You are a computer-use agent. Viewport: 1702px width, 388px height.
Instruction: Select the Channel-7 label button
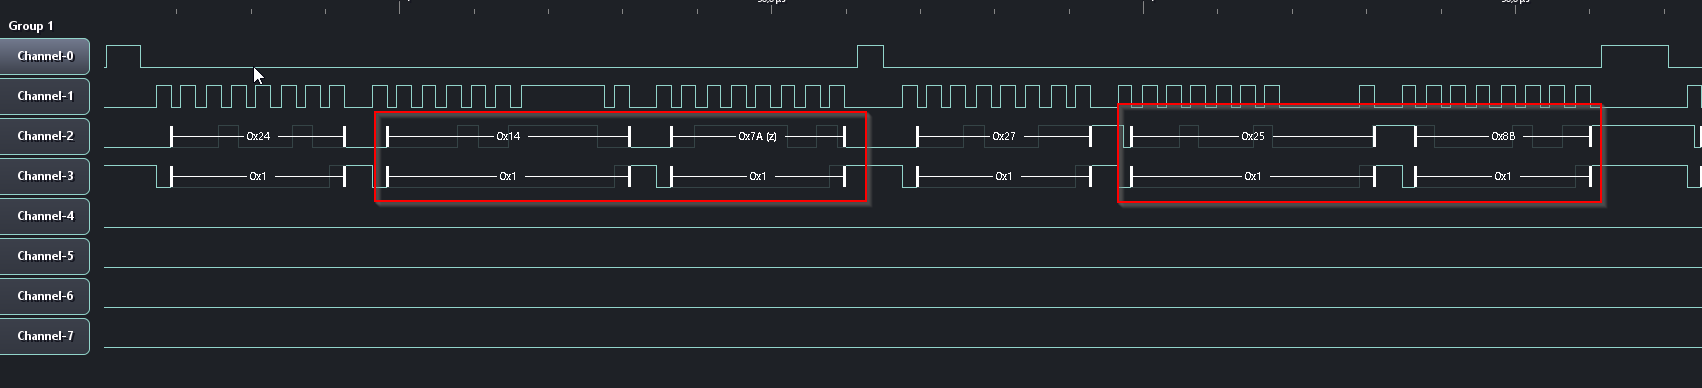point(45,336)
